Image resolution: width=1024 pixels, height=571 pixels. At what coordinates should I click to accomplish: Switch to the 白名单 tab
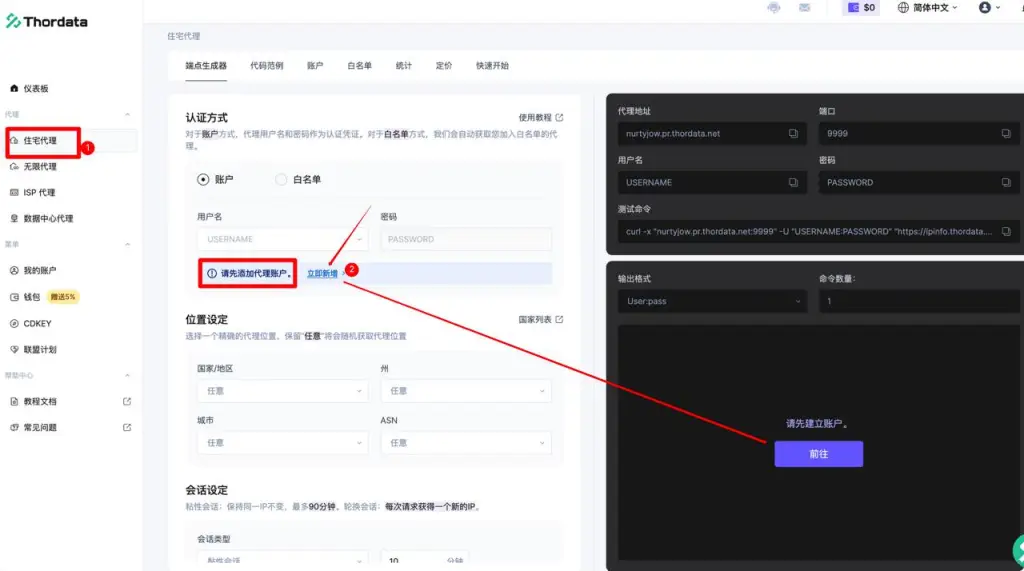coord(359,65)
